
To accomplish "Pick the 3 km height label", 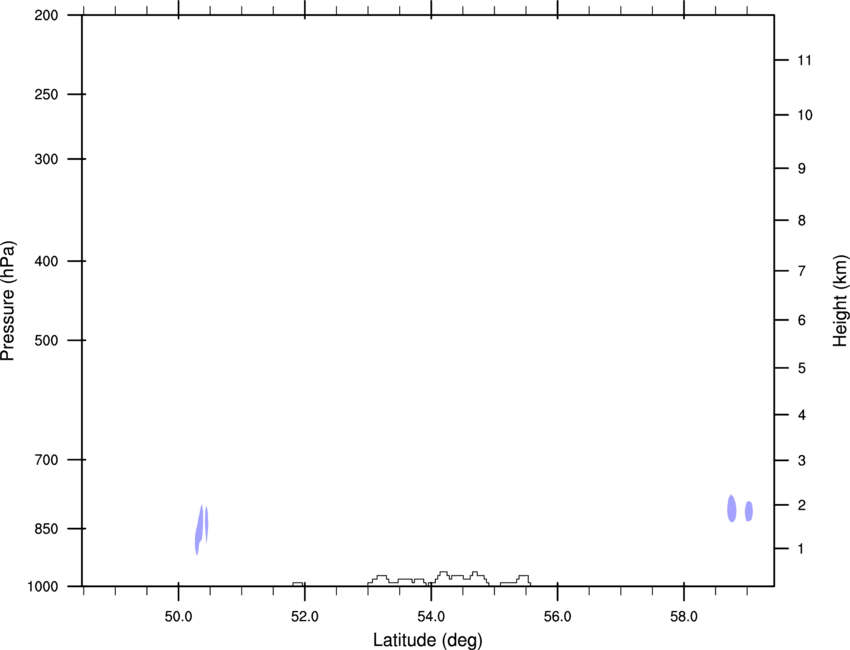I will 802,460.
